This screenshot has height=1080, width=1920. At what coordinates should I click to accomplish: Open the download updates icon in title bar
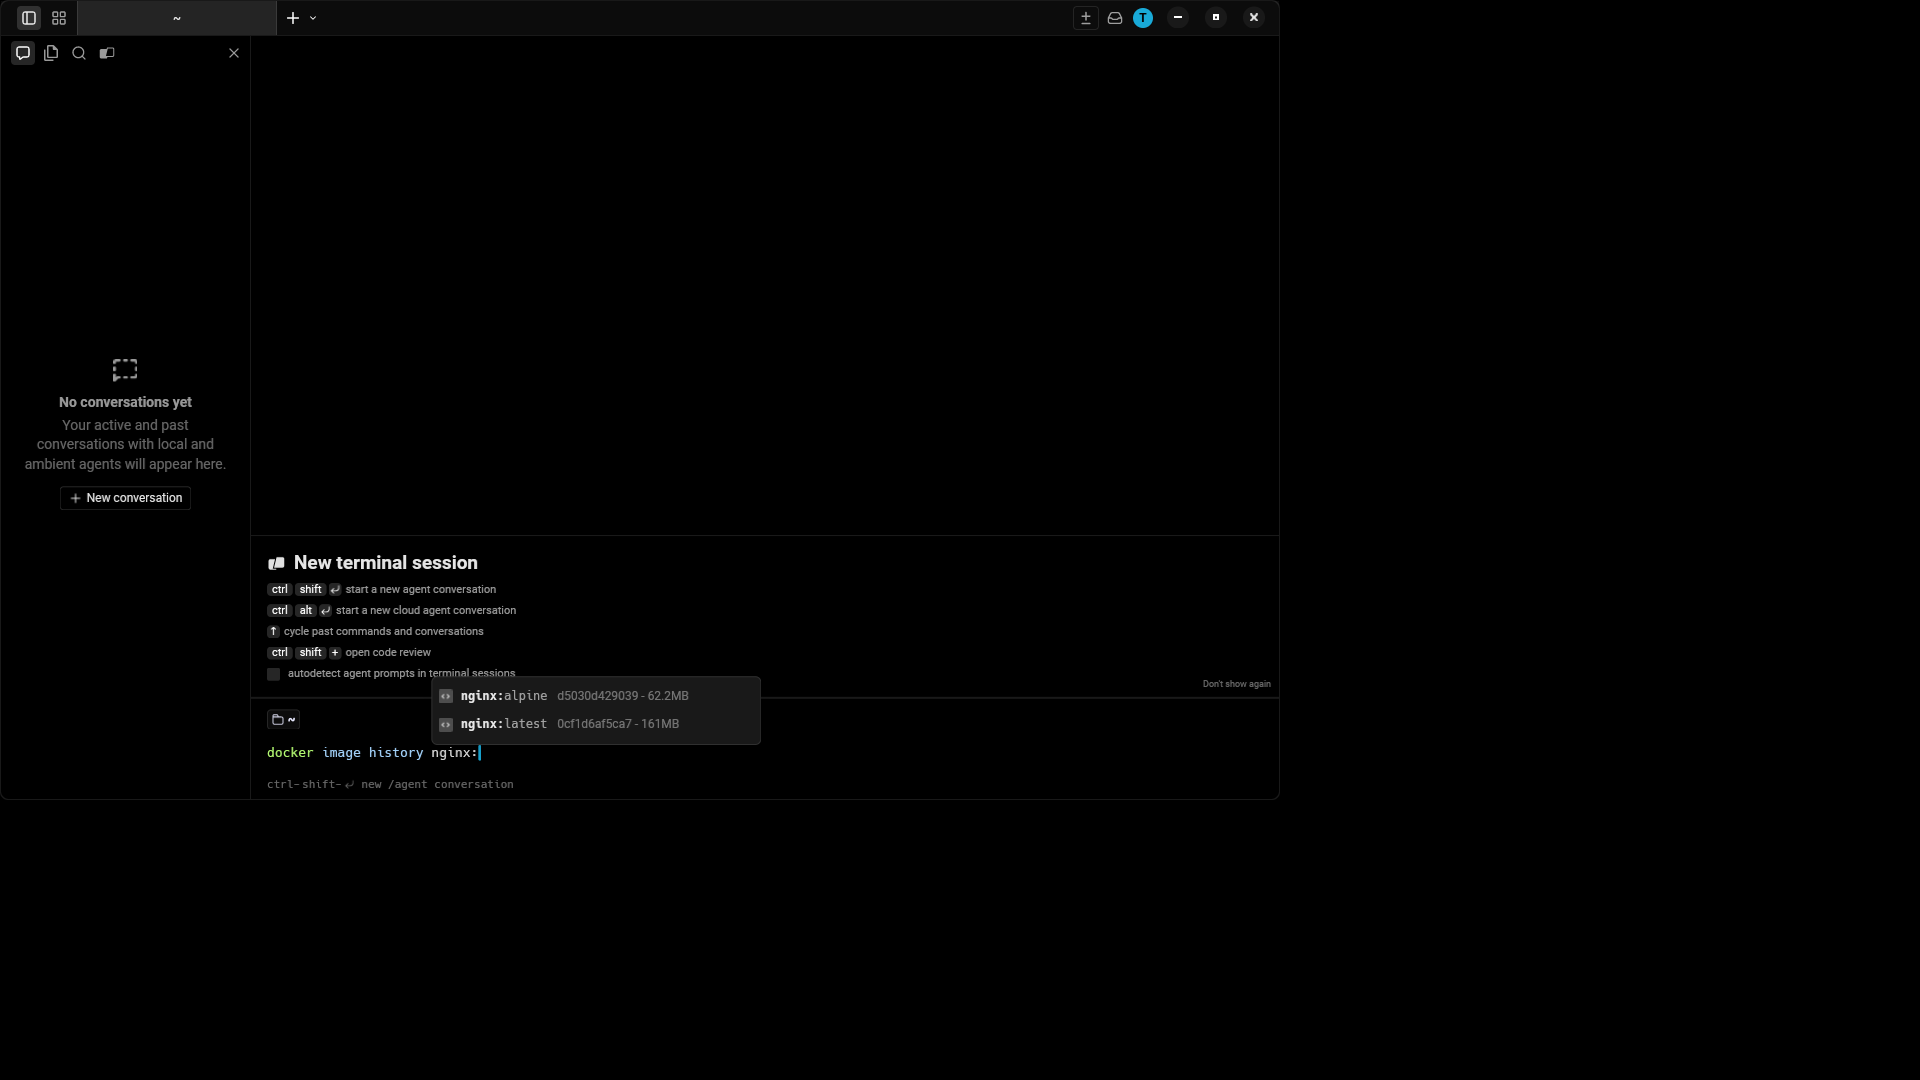coord(1086,18)
